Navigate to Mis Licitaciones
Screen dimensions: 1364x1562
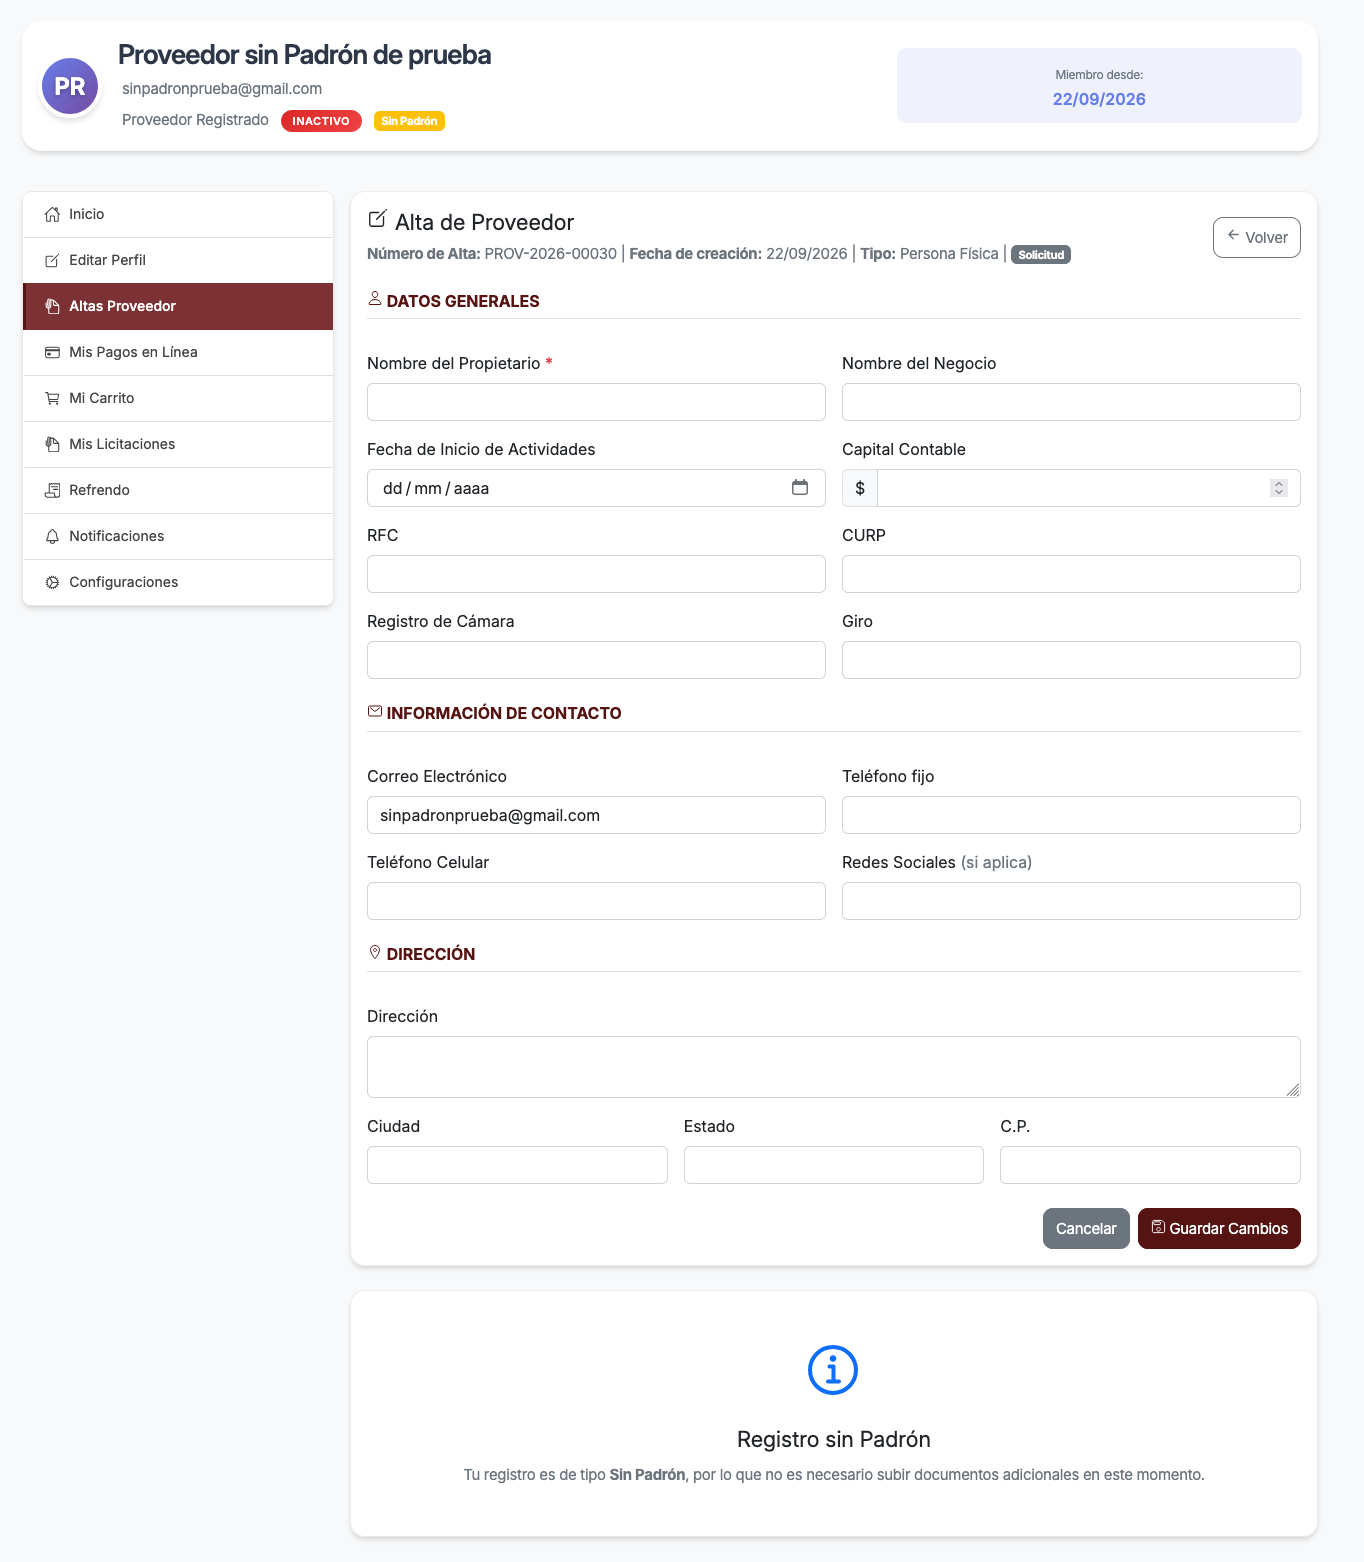(178, 444)
